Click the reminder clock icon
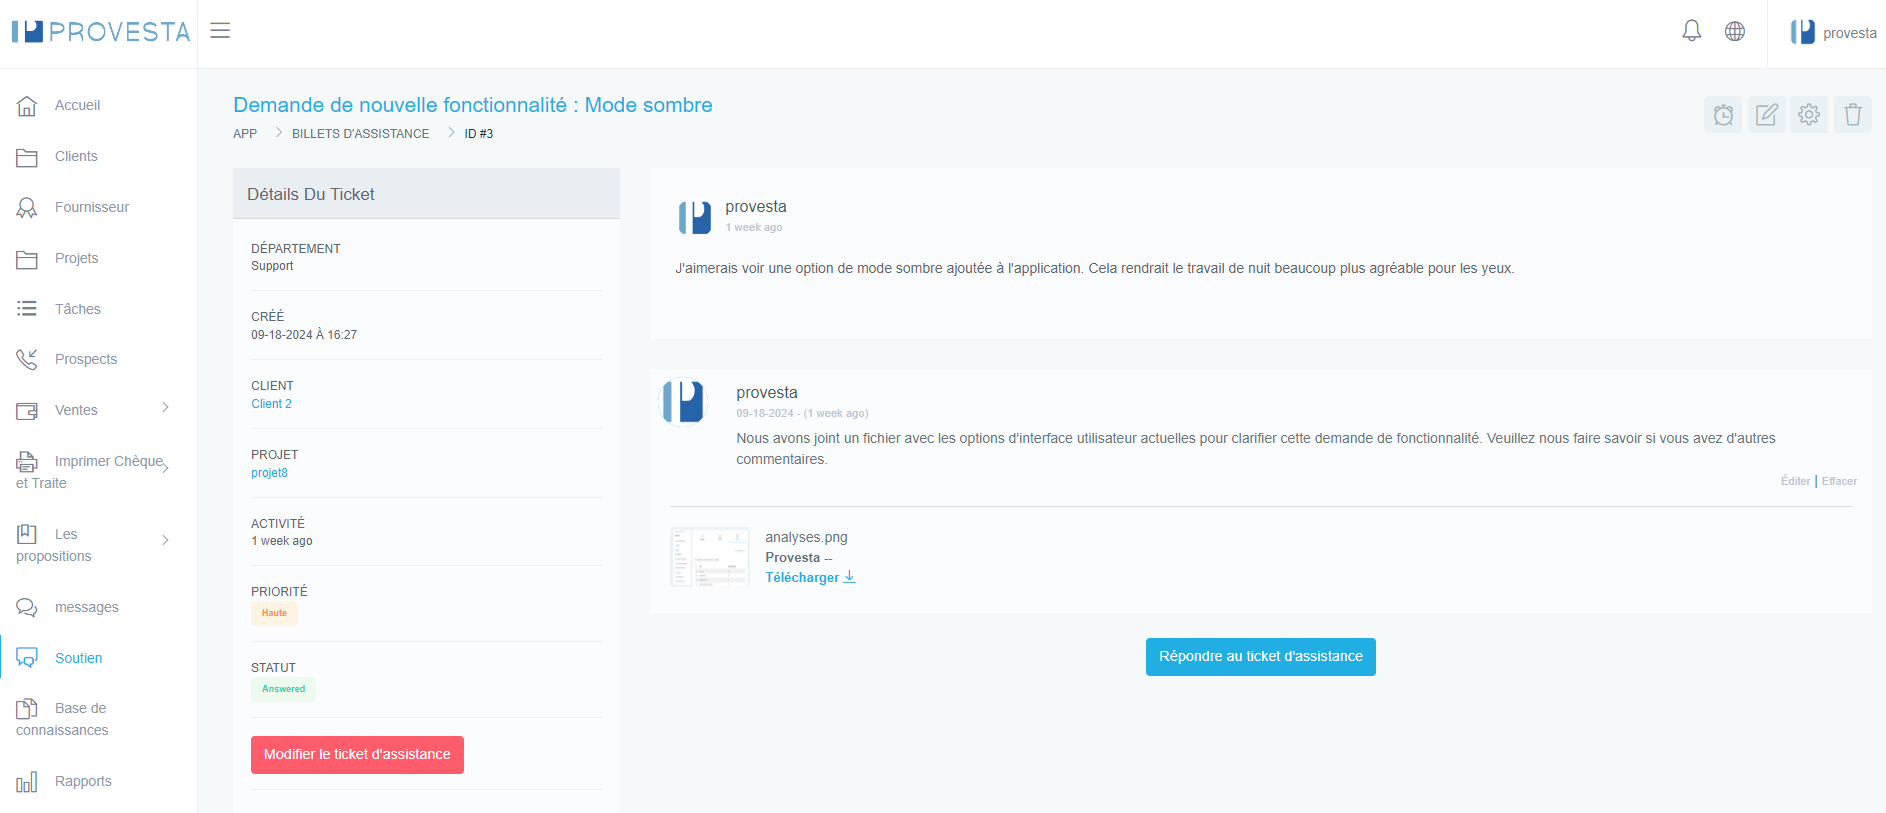The width and height of the screenshot is (1886, 813). [x=1723, y=115]
